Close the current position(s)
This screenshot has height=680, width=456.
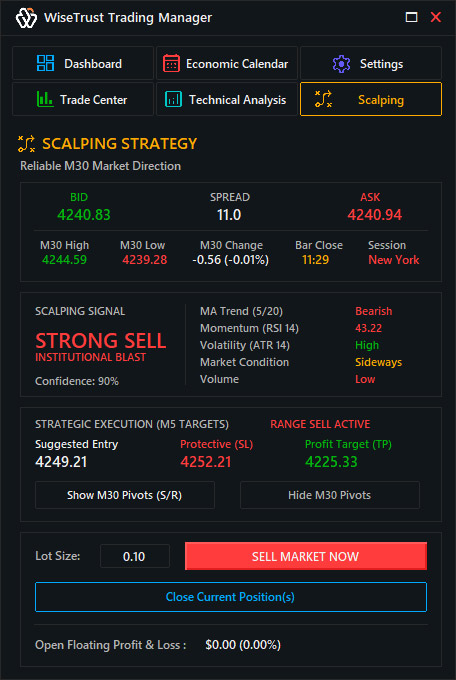(x=231, y=597)
